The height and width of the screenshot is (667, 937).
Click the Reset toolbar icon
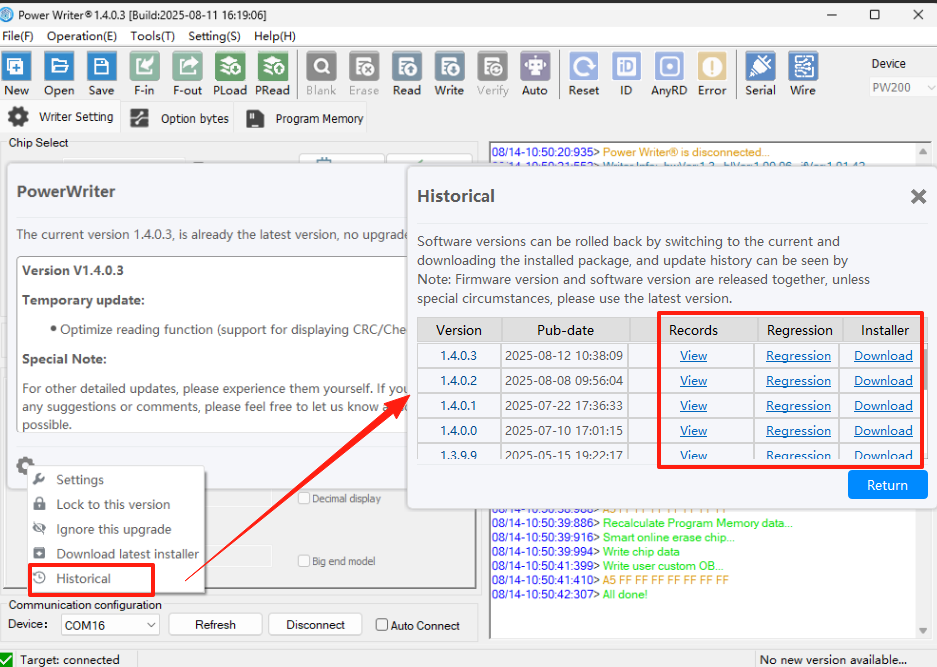click(x=584, y=74)
